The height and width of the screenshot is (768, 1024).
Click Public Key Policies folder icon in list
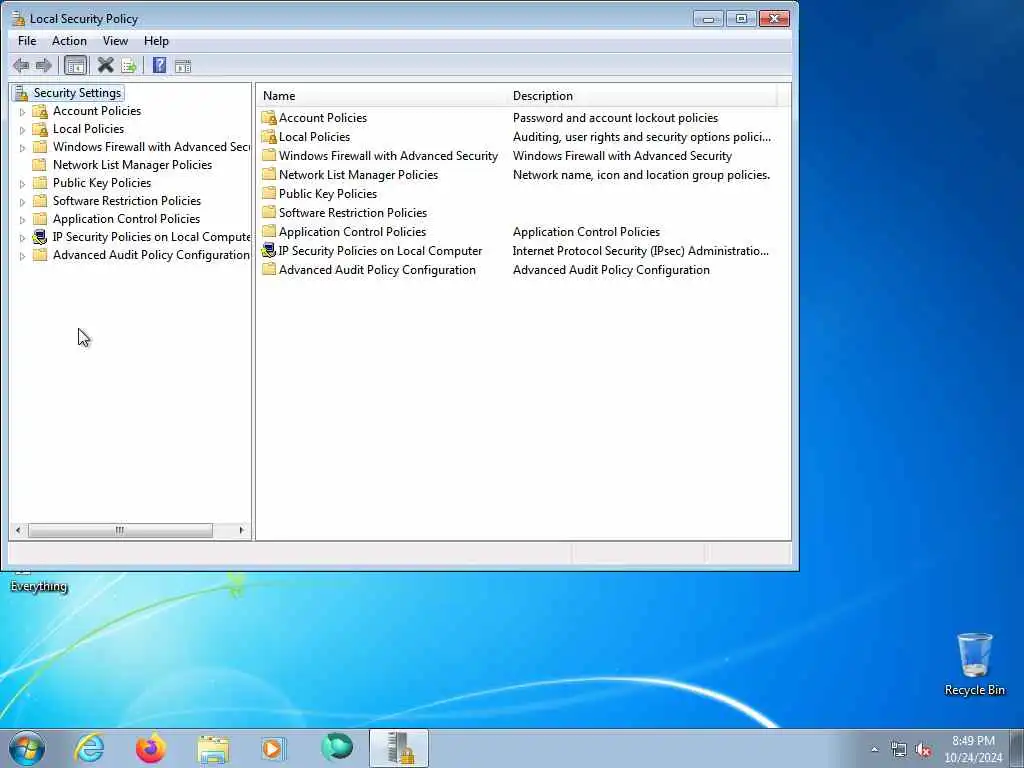click(269, 193)
